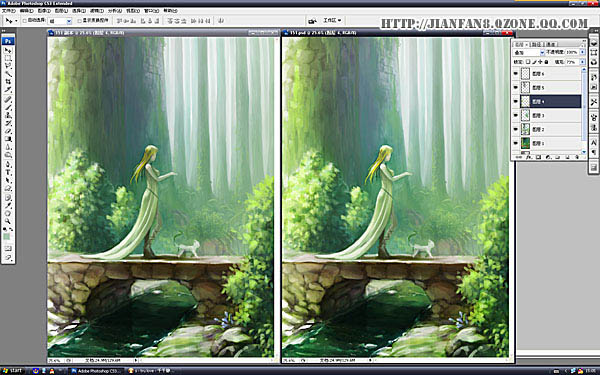The image size is (600, 375).
Task: Select the Eraser tool
Action: (8, 132)
